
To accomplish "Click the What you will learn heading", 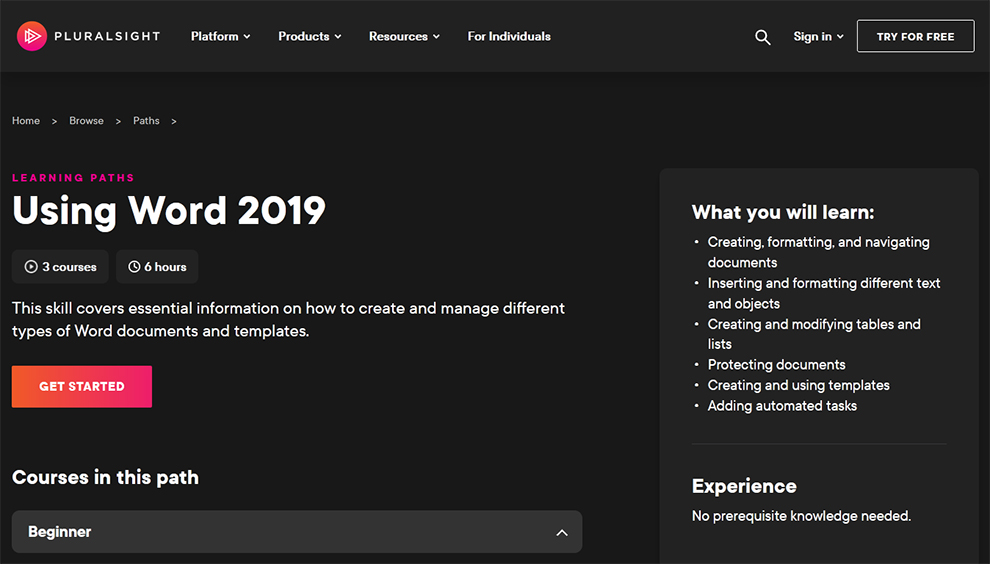I will point(782,212).
